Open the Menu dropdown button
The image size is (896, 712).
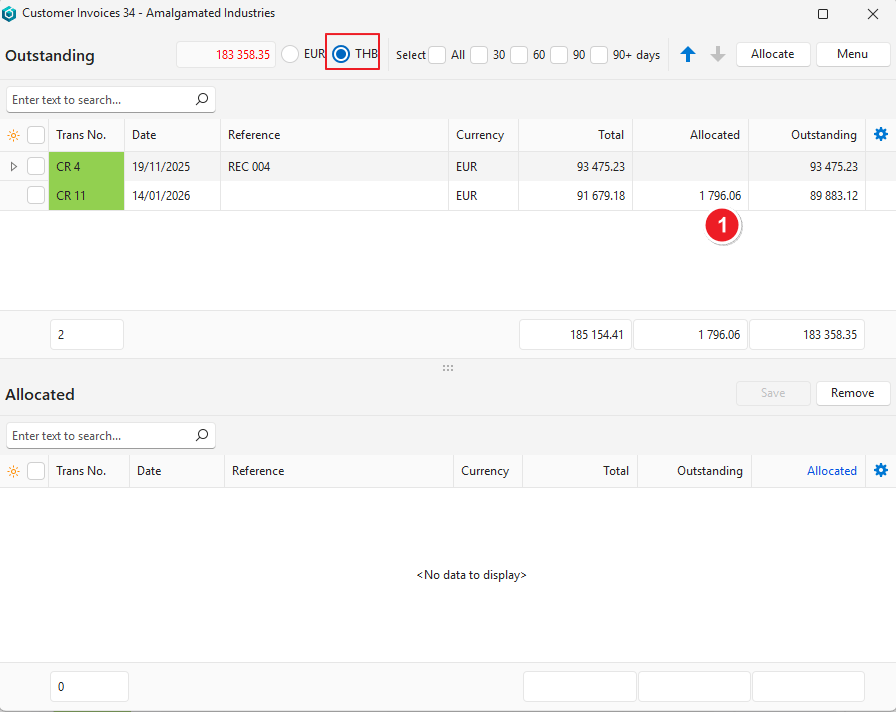pyautogui.click(x=852, y=54)
